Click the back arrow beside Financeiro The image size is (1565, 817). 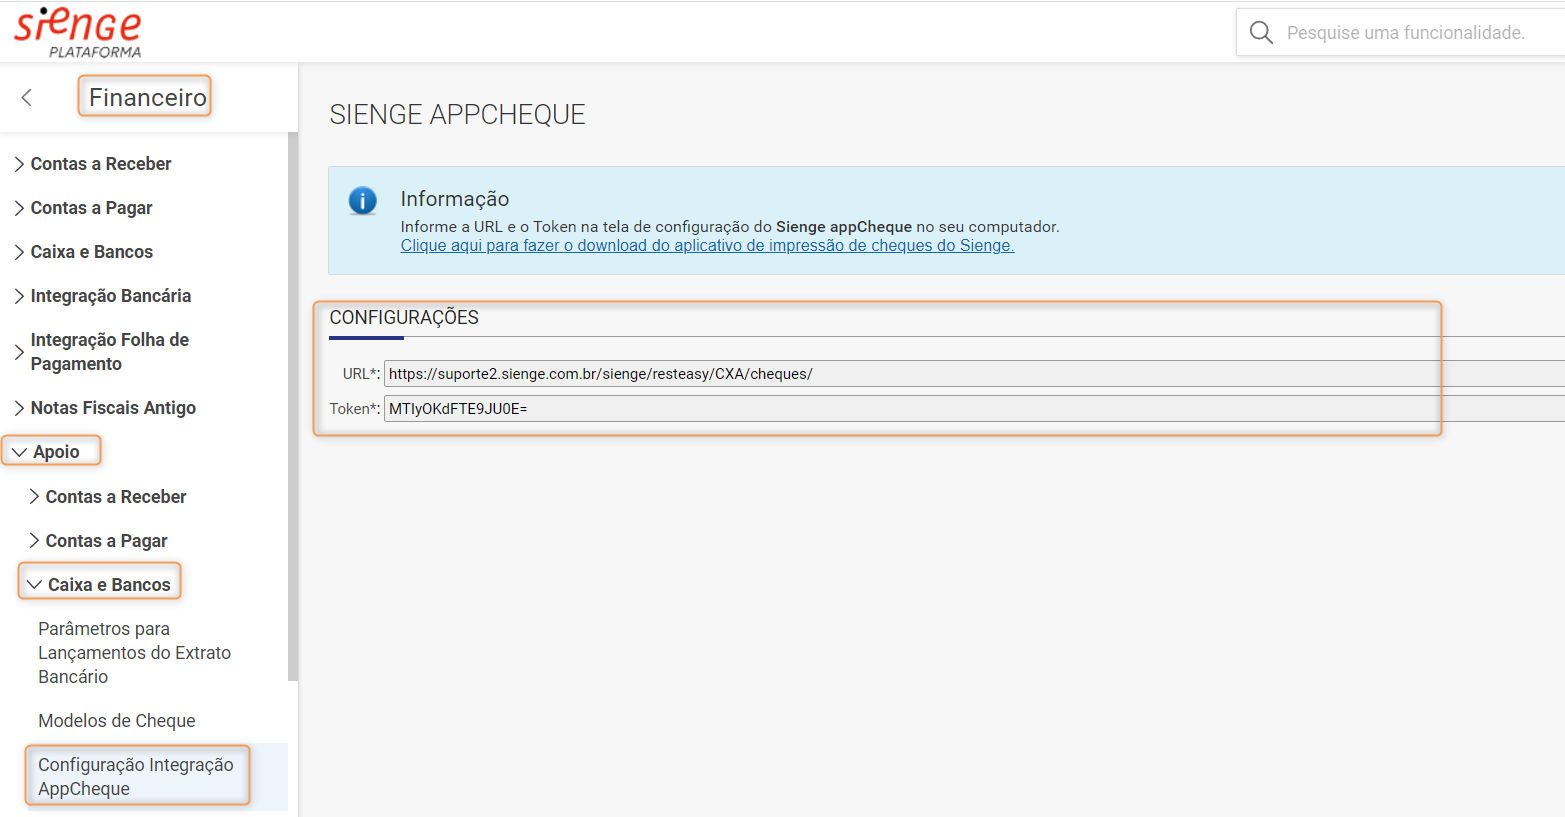27,97
